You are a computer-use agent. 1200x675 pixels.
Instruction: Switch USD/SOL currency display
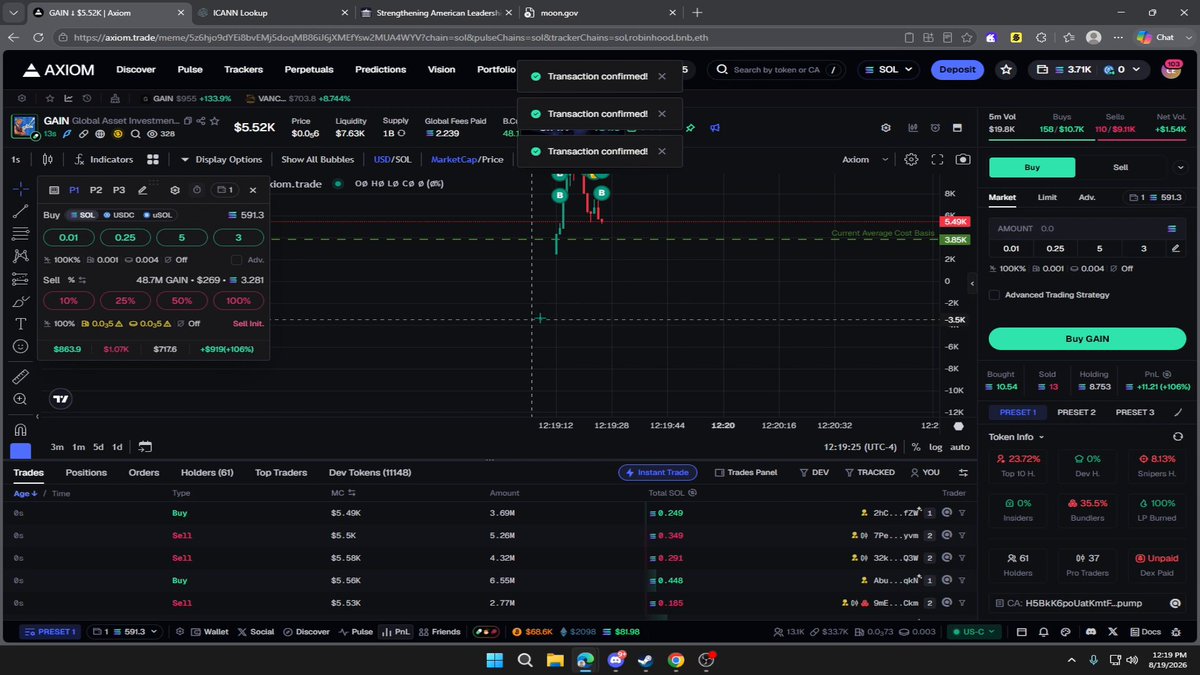(x=392, y=159)
